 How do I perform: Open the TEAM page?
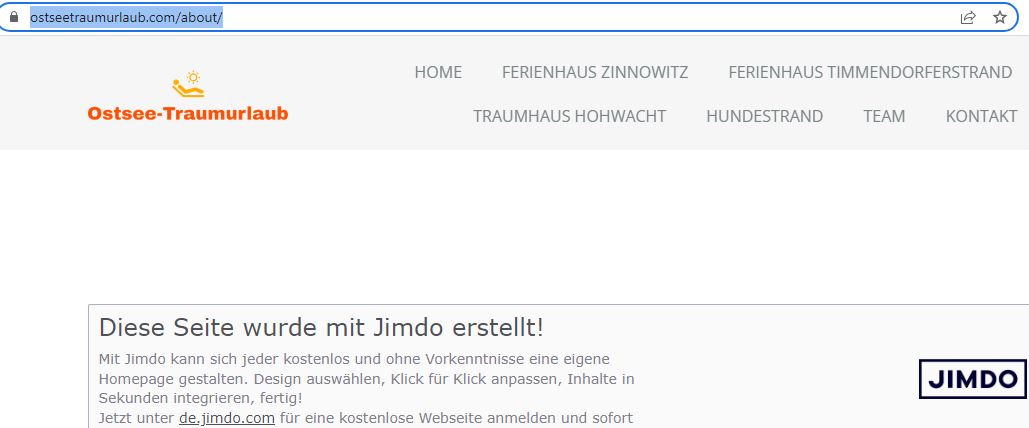tap(884, 116)
